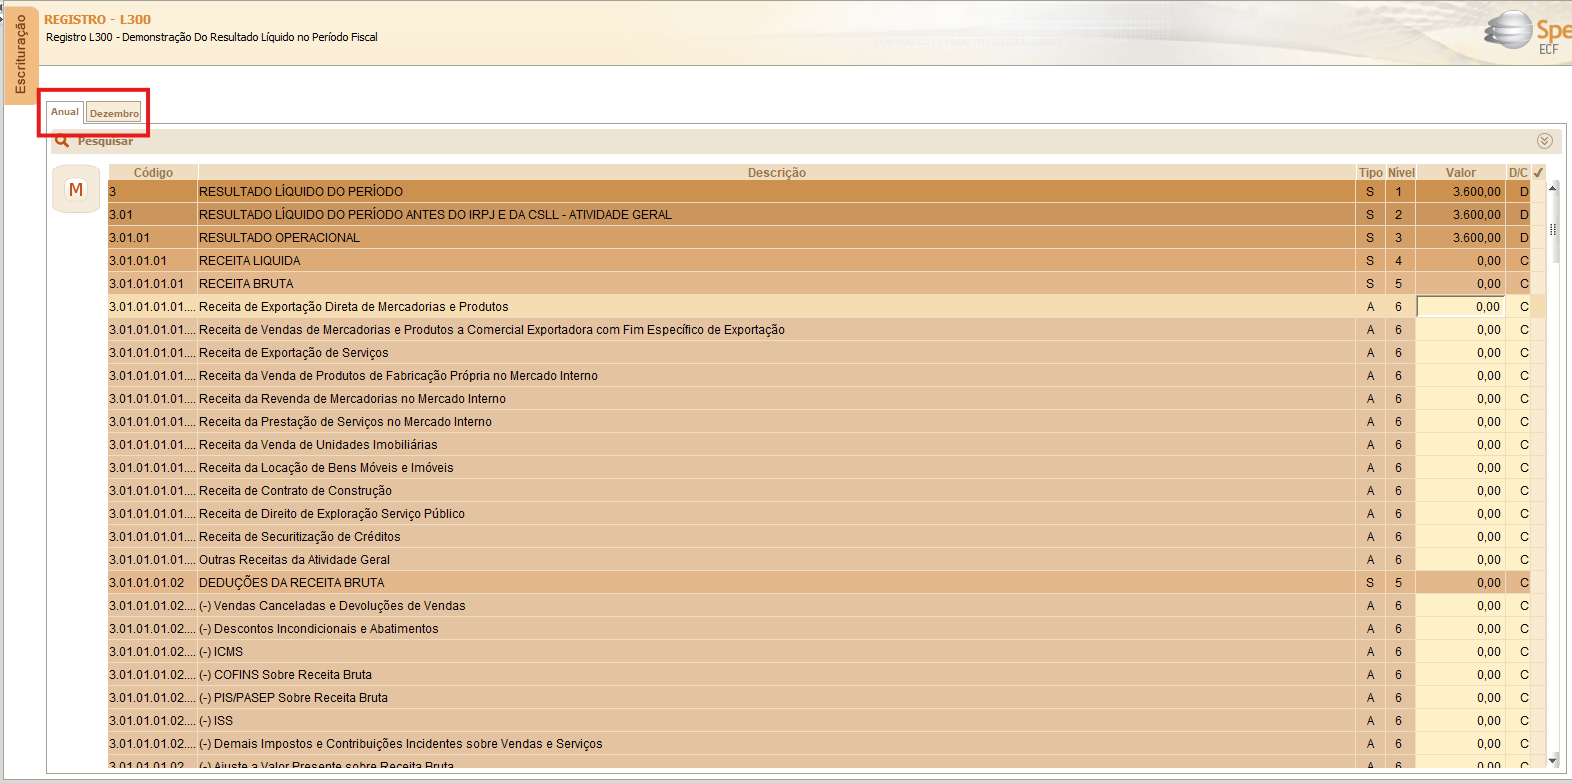Click the M button beside the table
Viewport: 1572px width, 783px height.
[x=76, y=189]
